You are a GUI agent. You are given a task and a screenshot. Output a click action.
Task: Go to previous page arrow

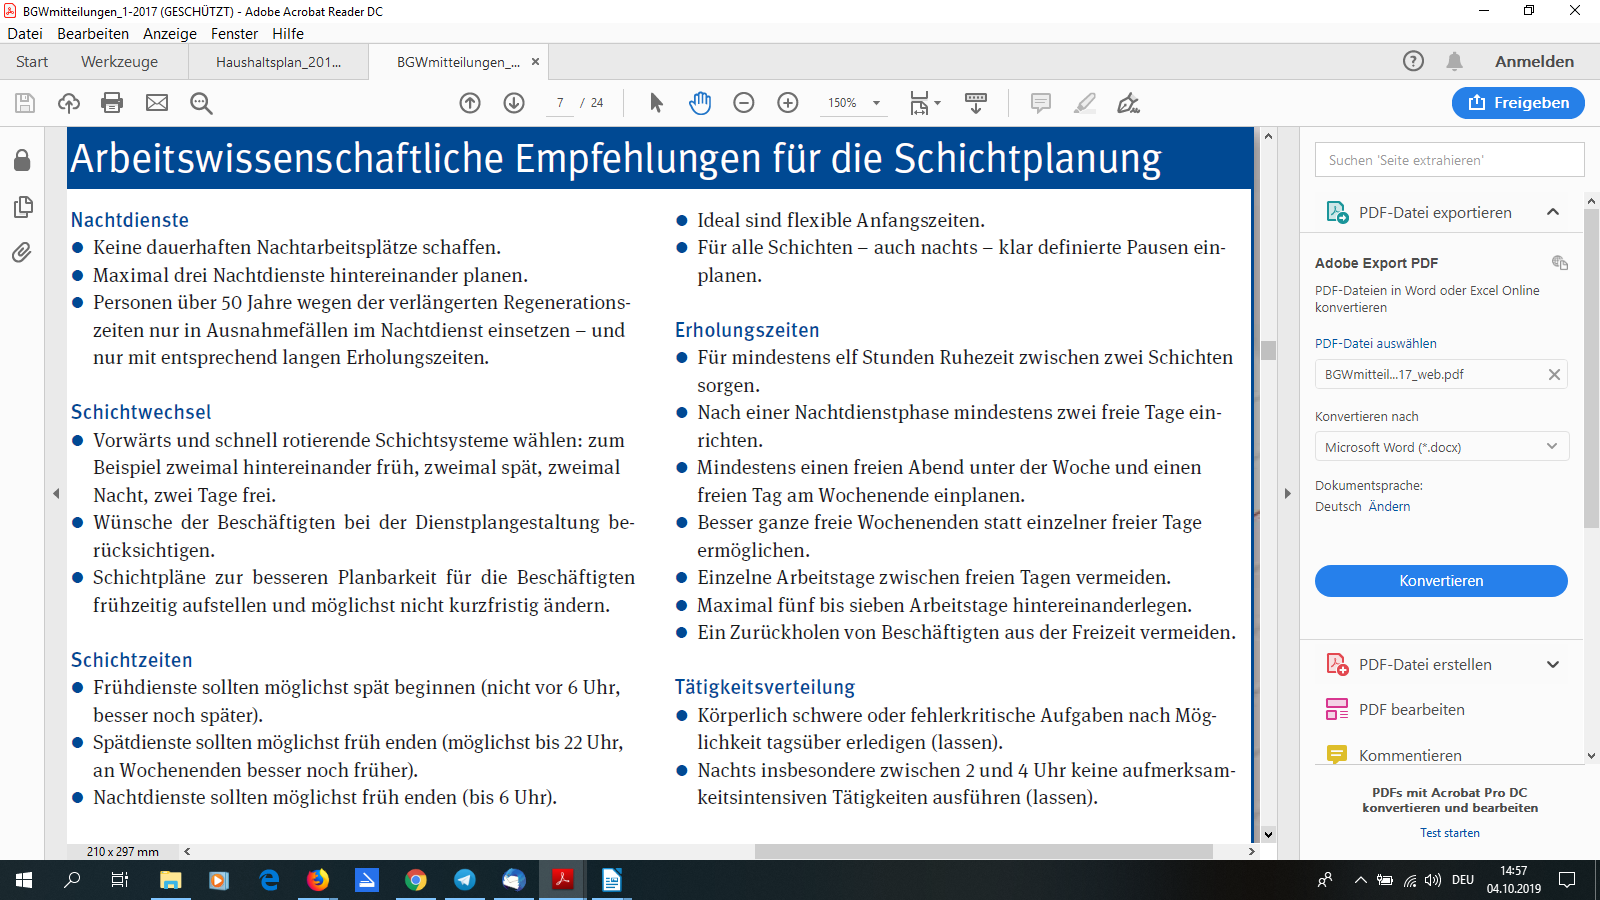(x=470, y=103)
